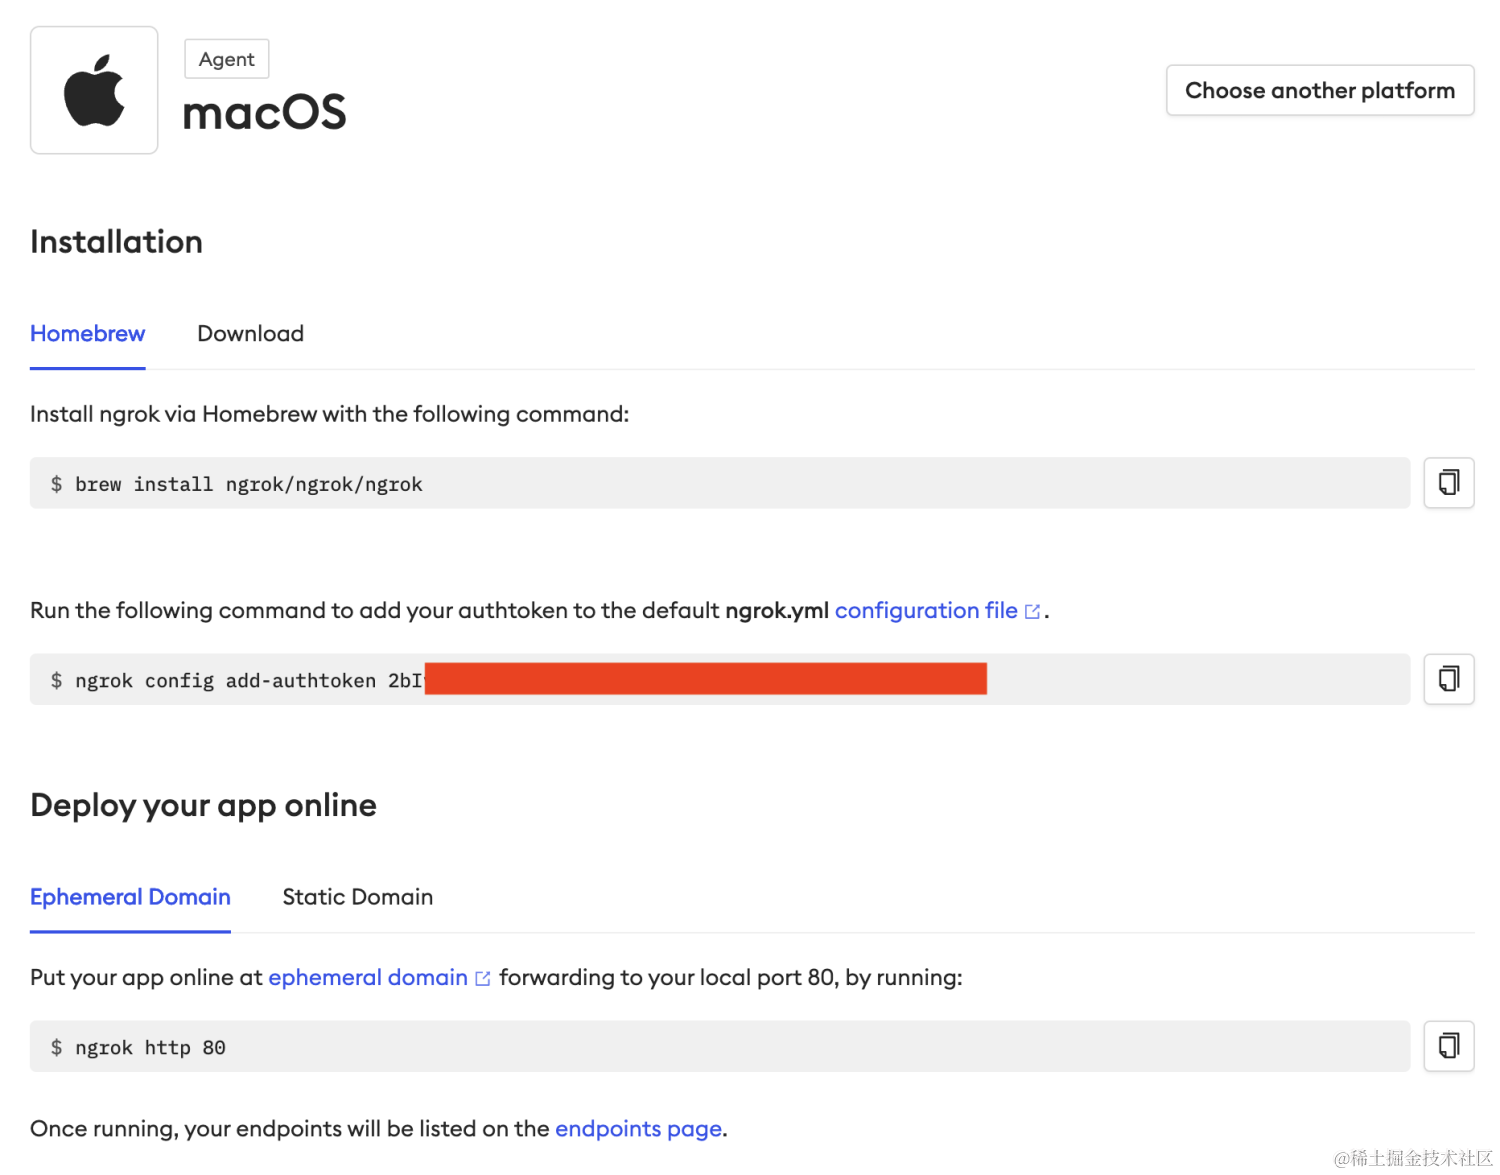
Task: Select the Ephemeral Domain tab
Action: [130, 897]
